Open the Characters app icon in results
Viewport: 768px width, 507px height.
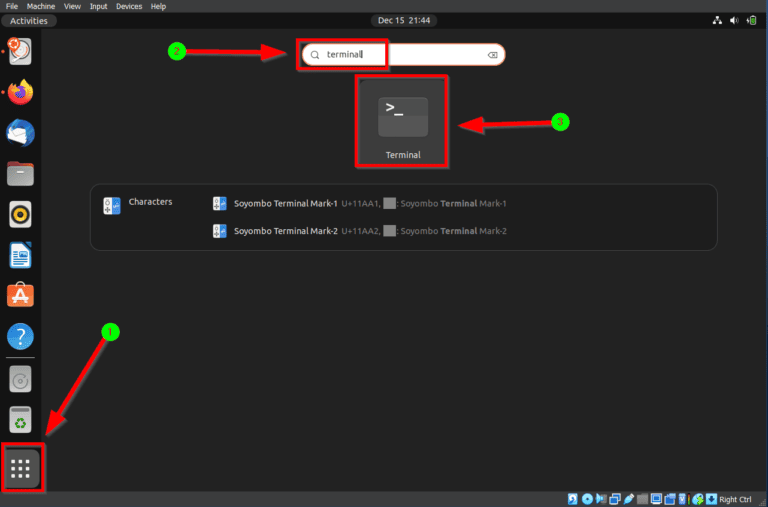click(x=112, y=206)
